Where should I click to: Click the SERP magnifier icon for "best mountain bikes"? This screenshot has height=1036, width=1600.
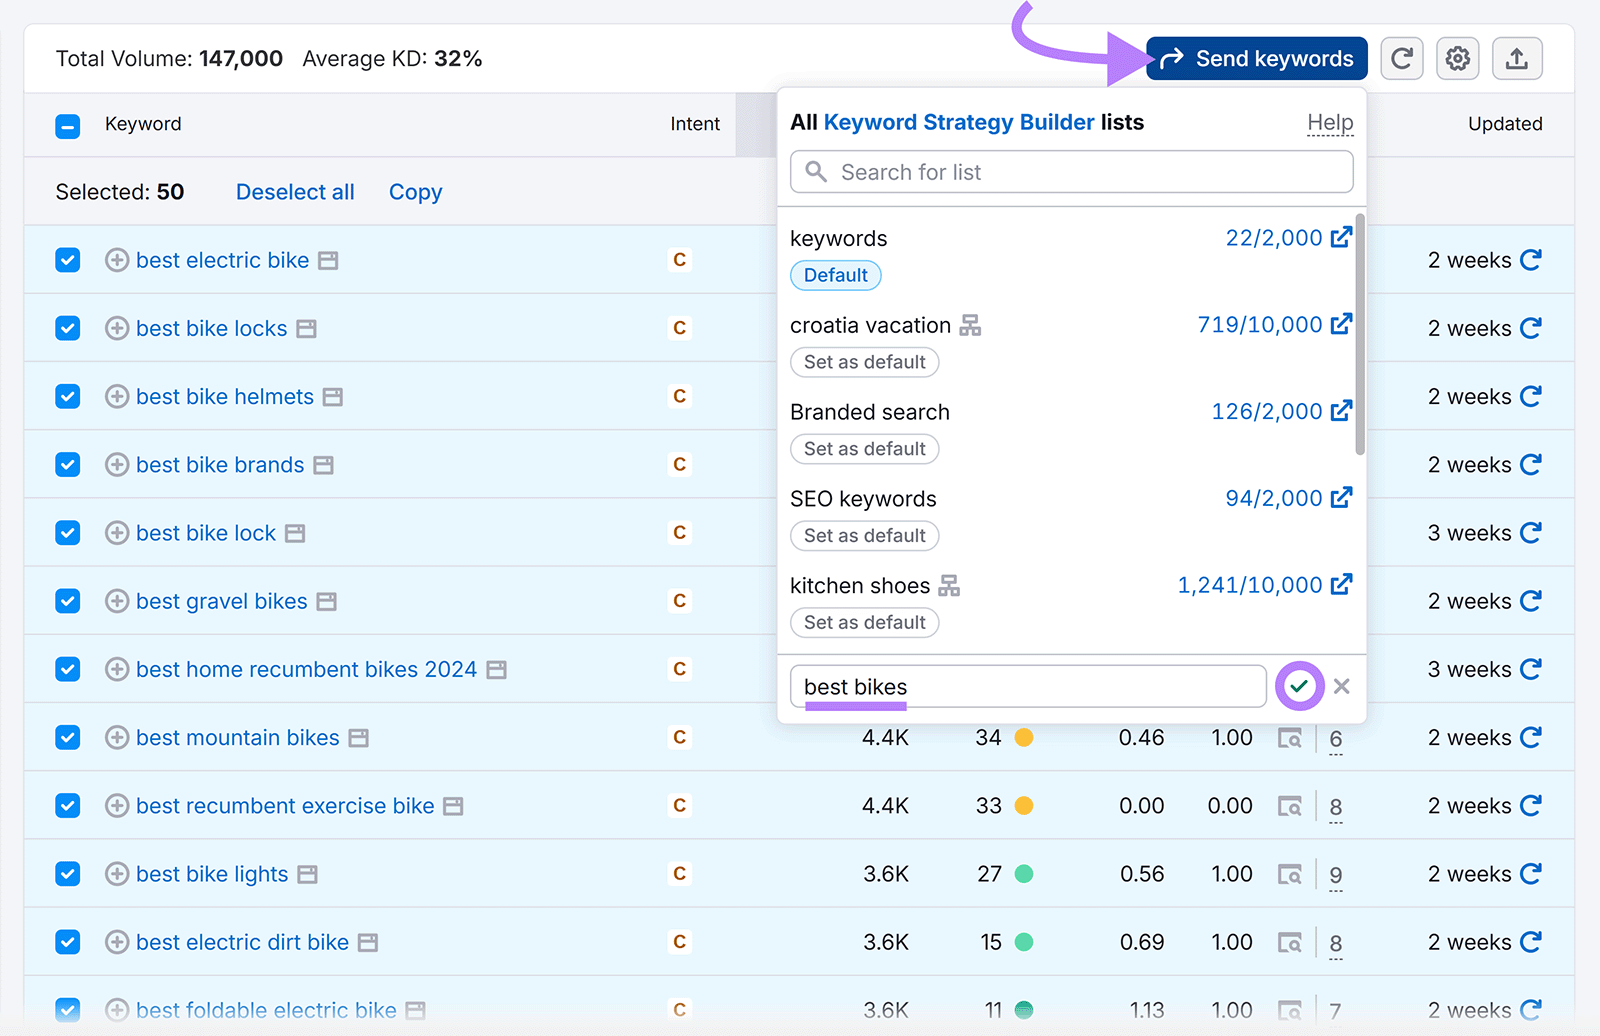[x=1291, y=738]
